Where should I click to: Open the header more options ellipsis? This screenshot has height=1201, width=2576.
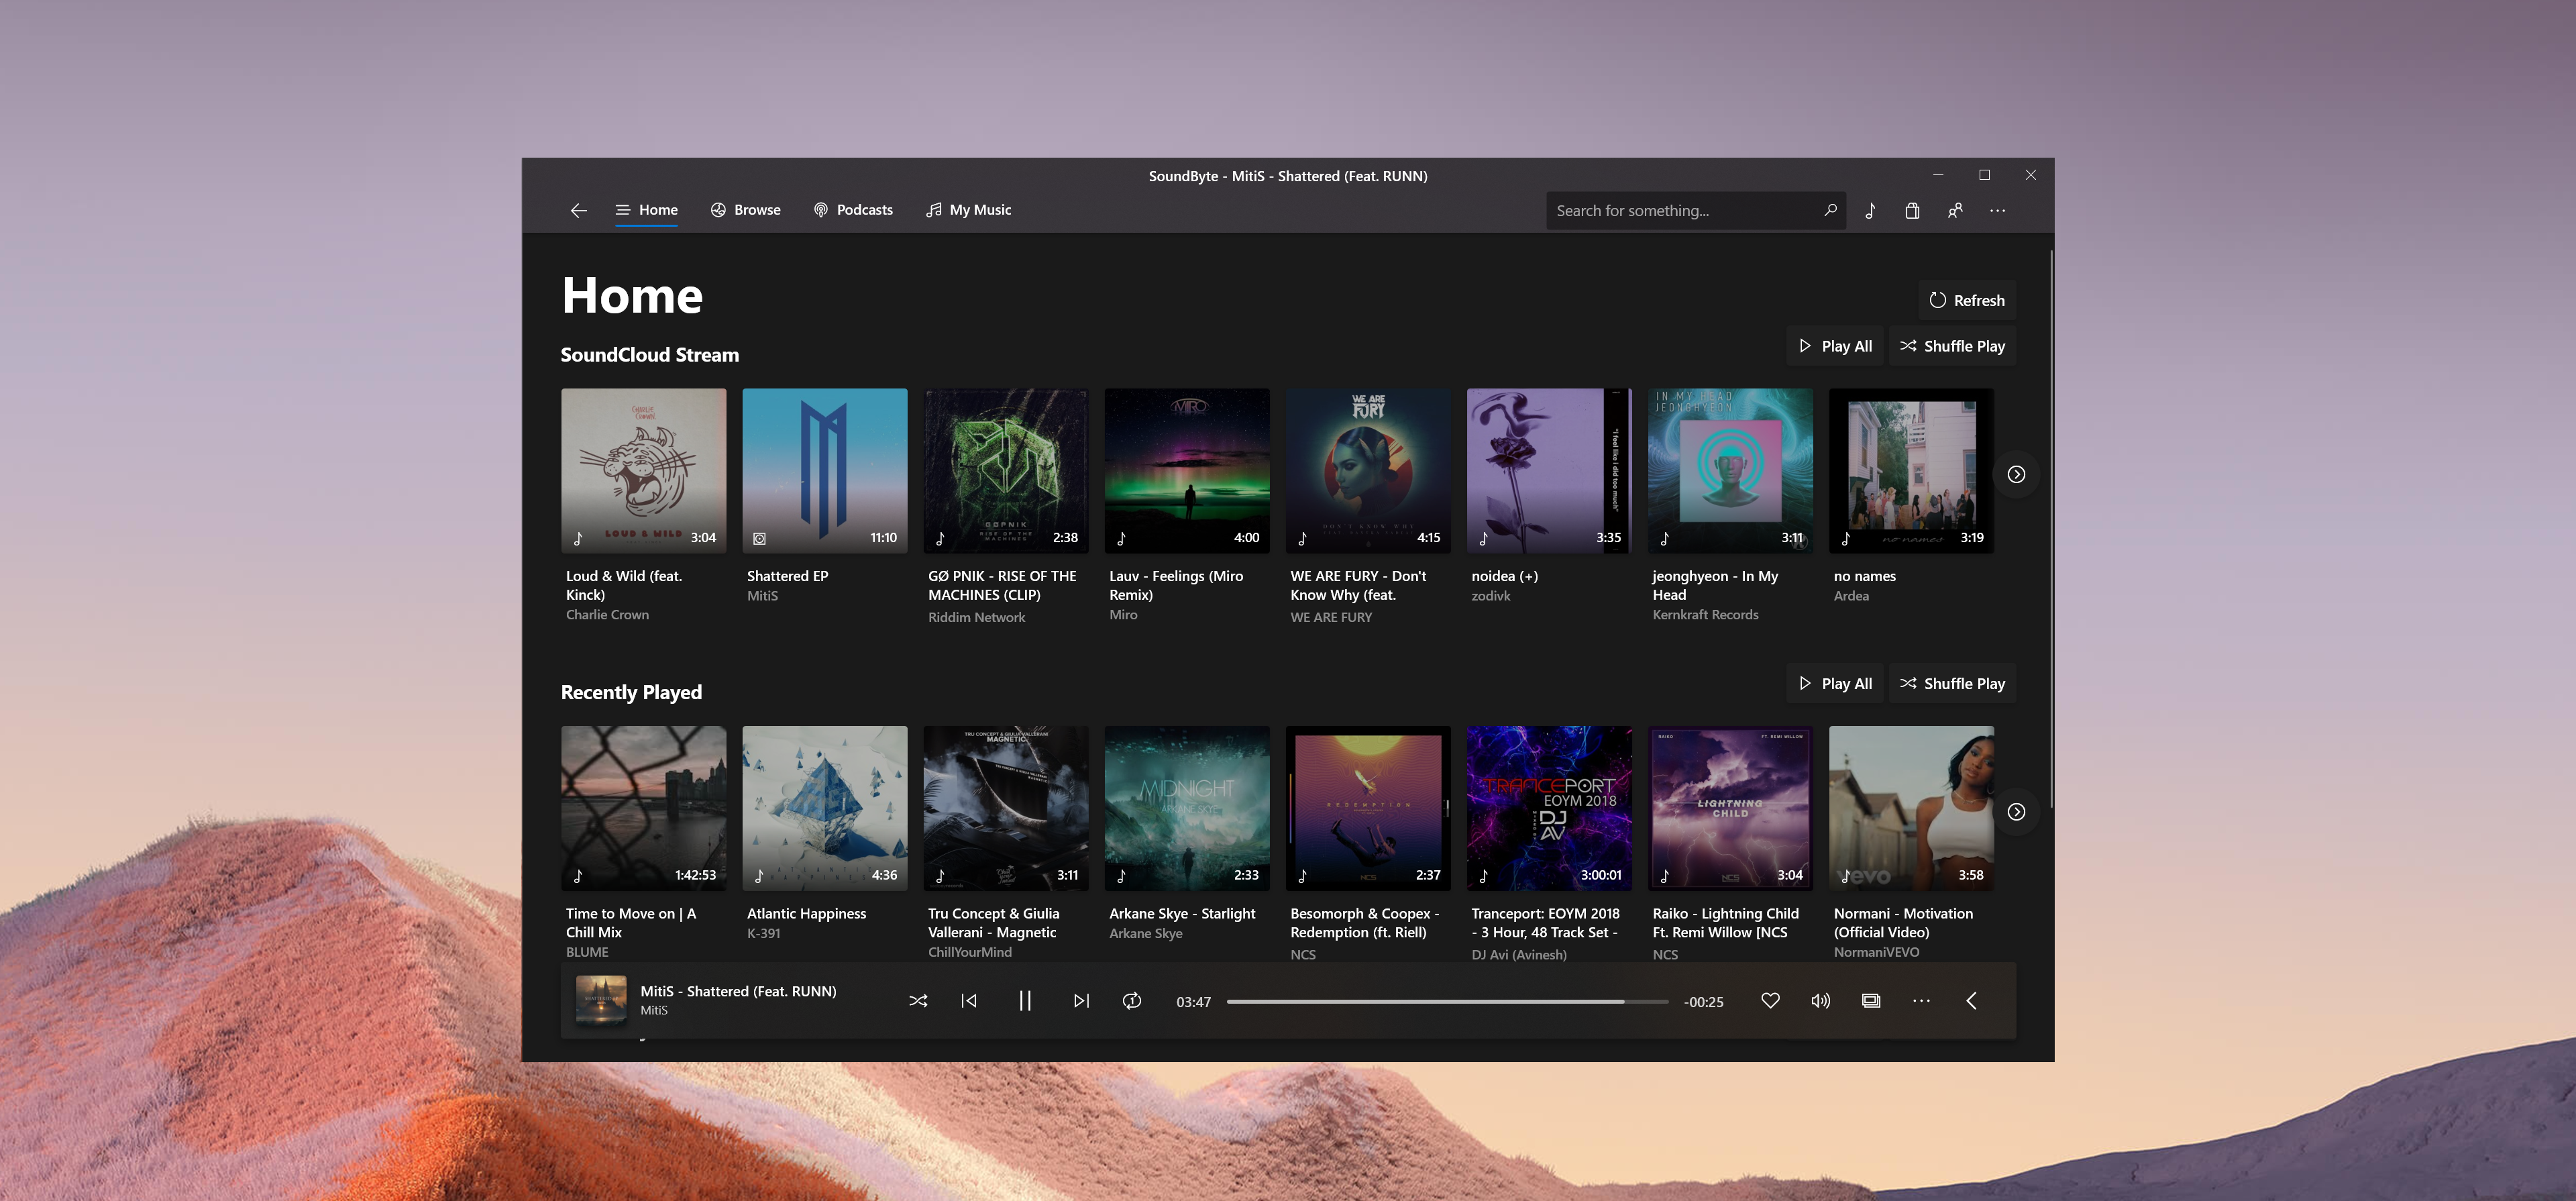coord(1997,211)
